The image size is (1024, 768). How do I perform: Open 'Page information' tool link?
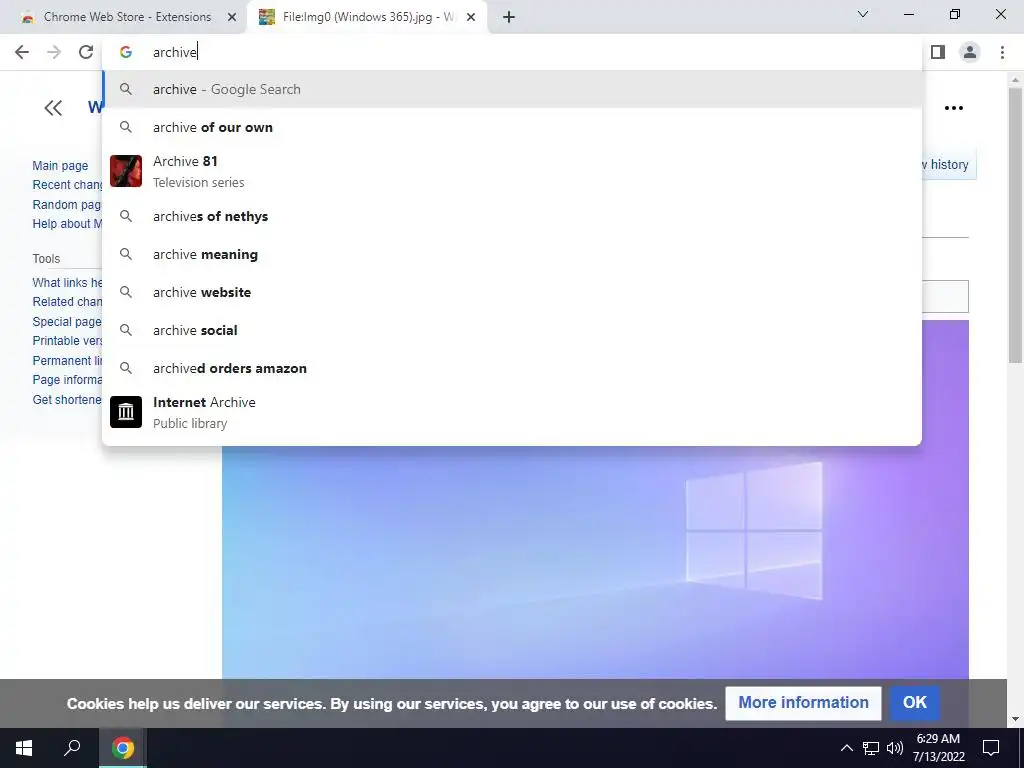[x=67, y=379]
